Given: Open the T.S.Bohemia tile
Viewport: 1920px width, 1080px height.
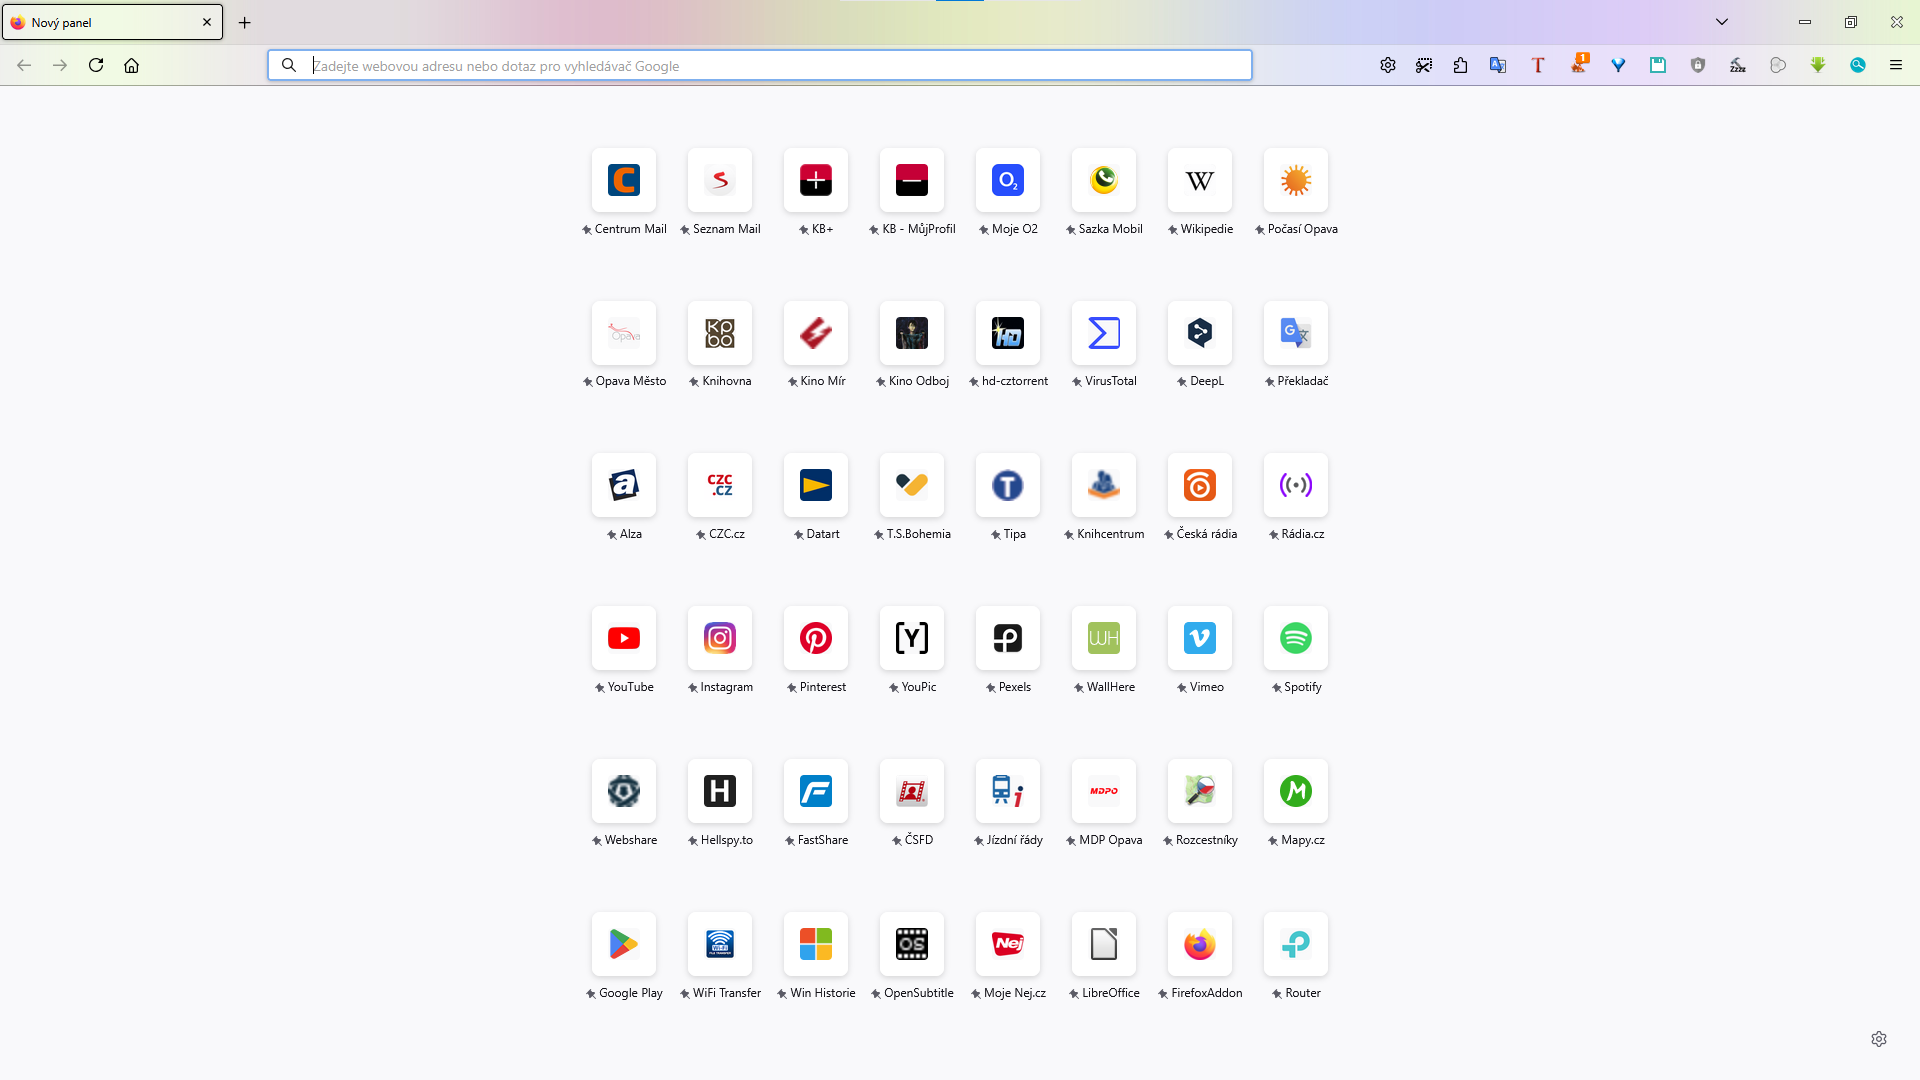Looking at the screenshot, I should (912, 486).
